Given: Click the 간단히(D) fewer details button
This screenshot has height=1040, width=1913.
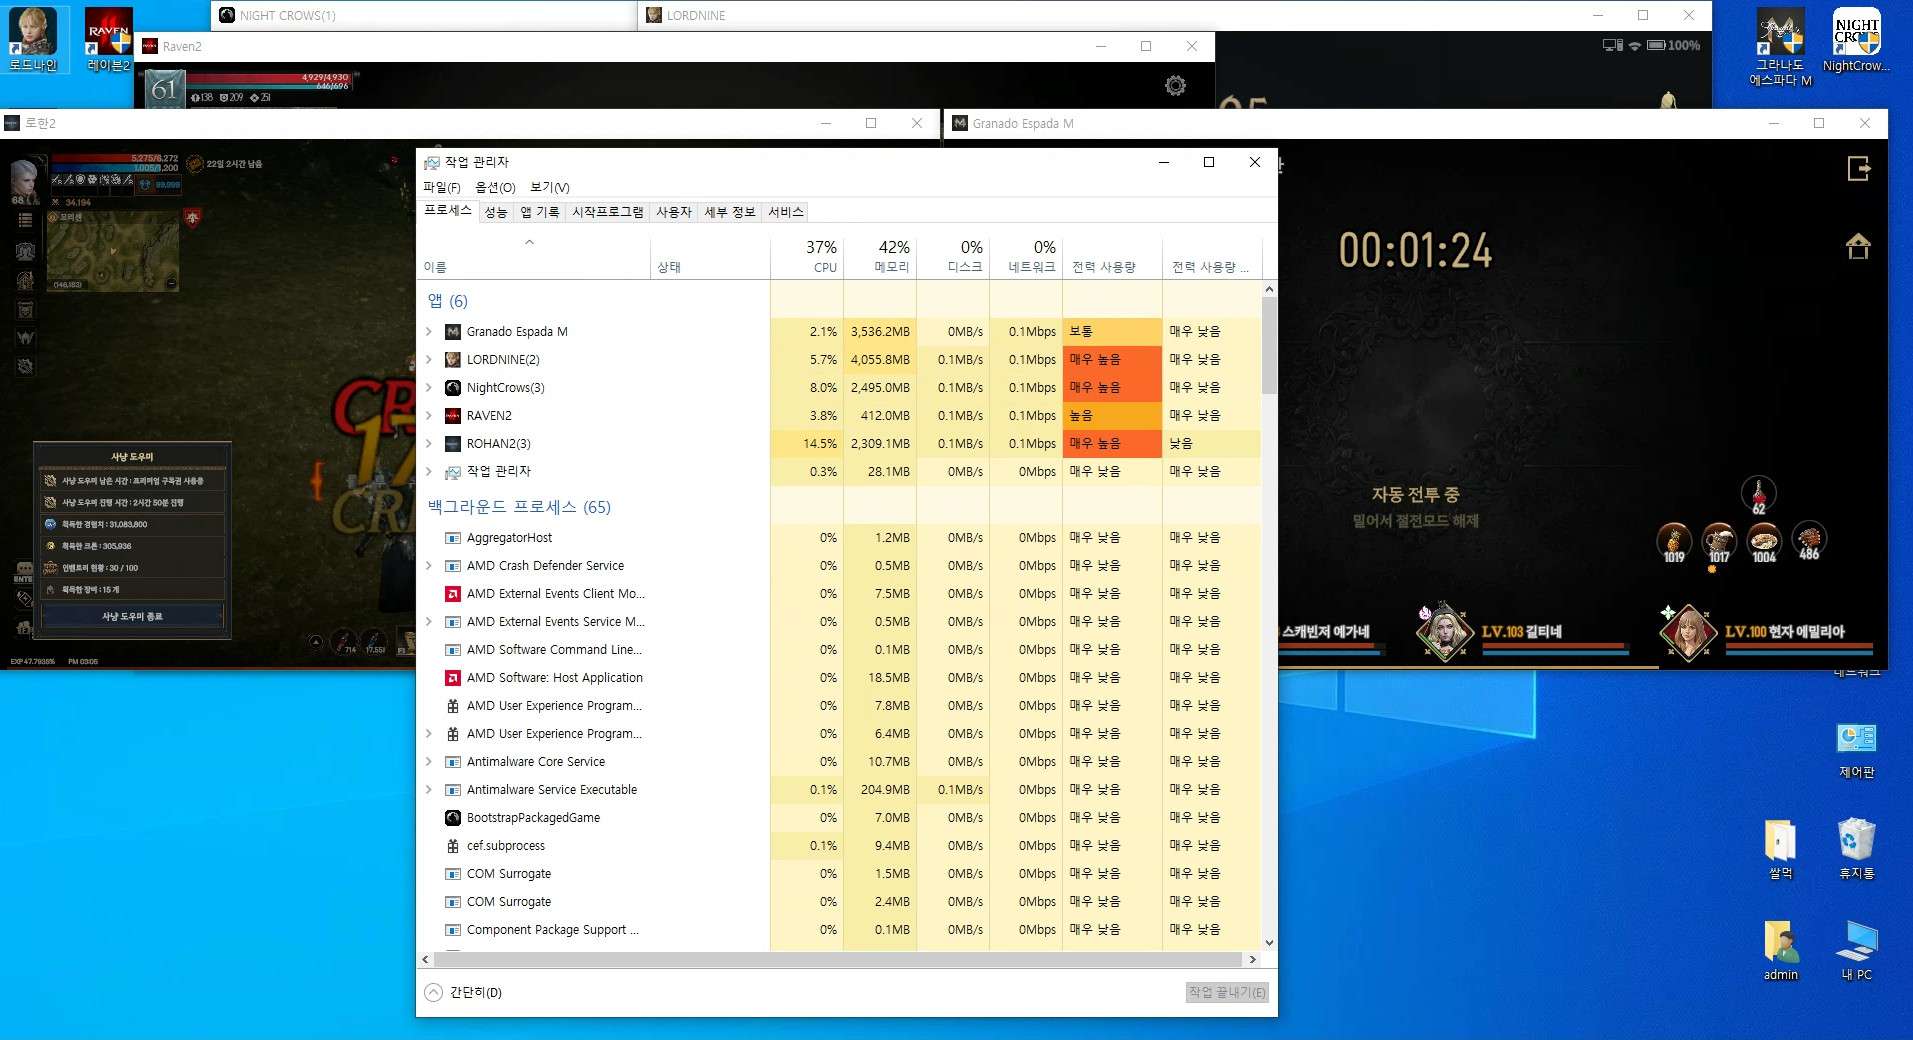Looking at the screenshot, I should [464, 993].
